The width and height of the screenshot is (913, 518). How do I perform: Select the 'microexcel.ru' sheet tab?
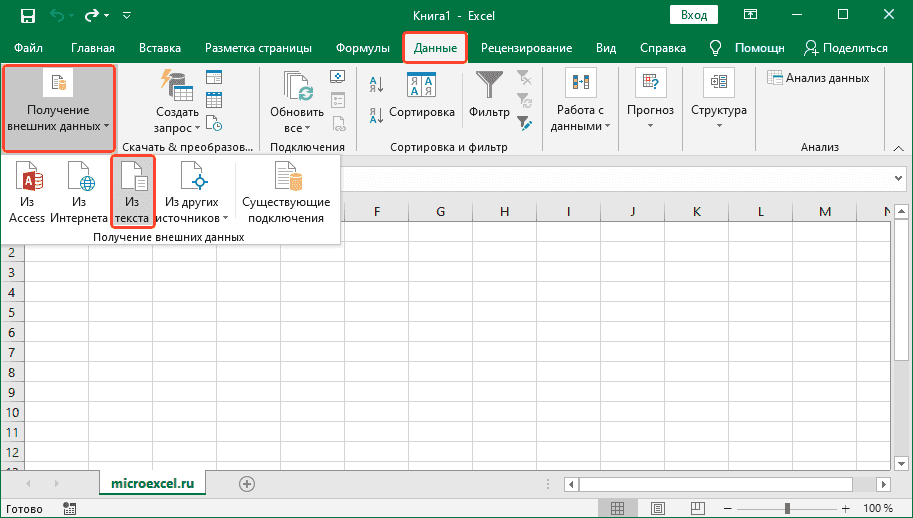[153, 483]
